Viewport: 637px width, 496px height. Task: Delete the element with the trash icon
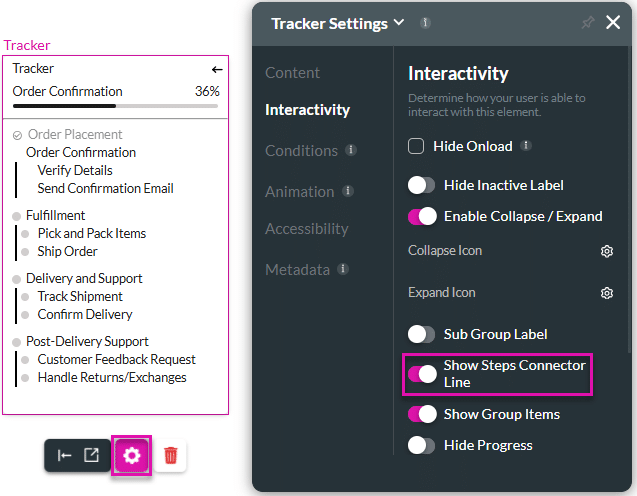(171, 456)
